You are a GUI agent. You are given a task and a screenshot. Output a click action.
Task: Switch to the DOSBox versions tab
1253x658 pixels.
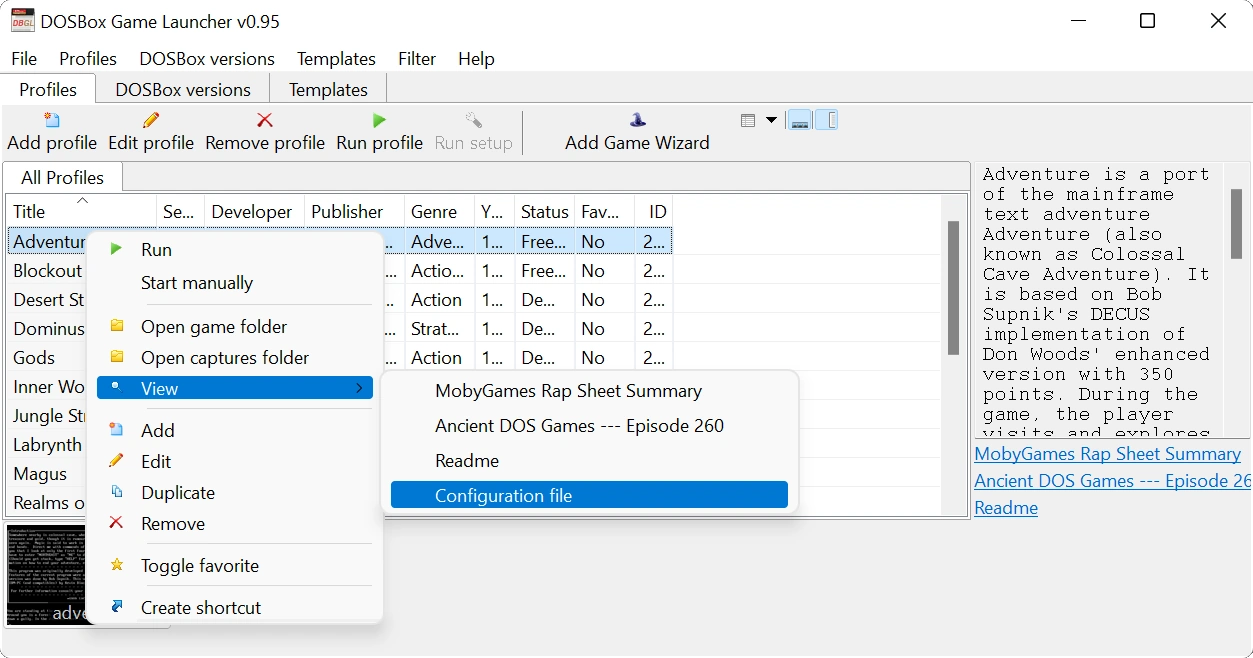pos(183,89)
